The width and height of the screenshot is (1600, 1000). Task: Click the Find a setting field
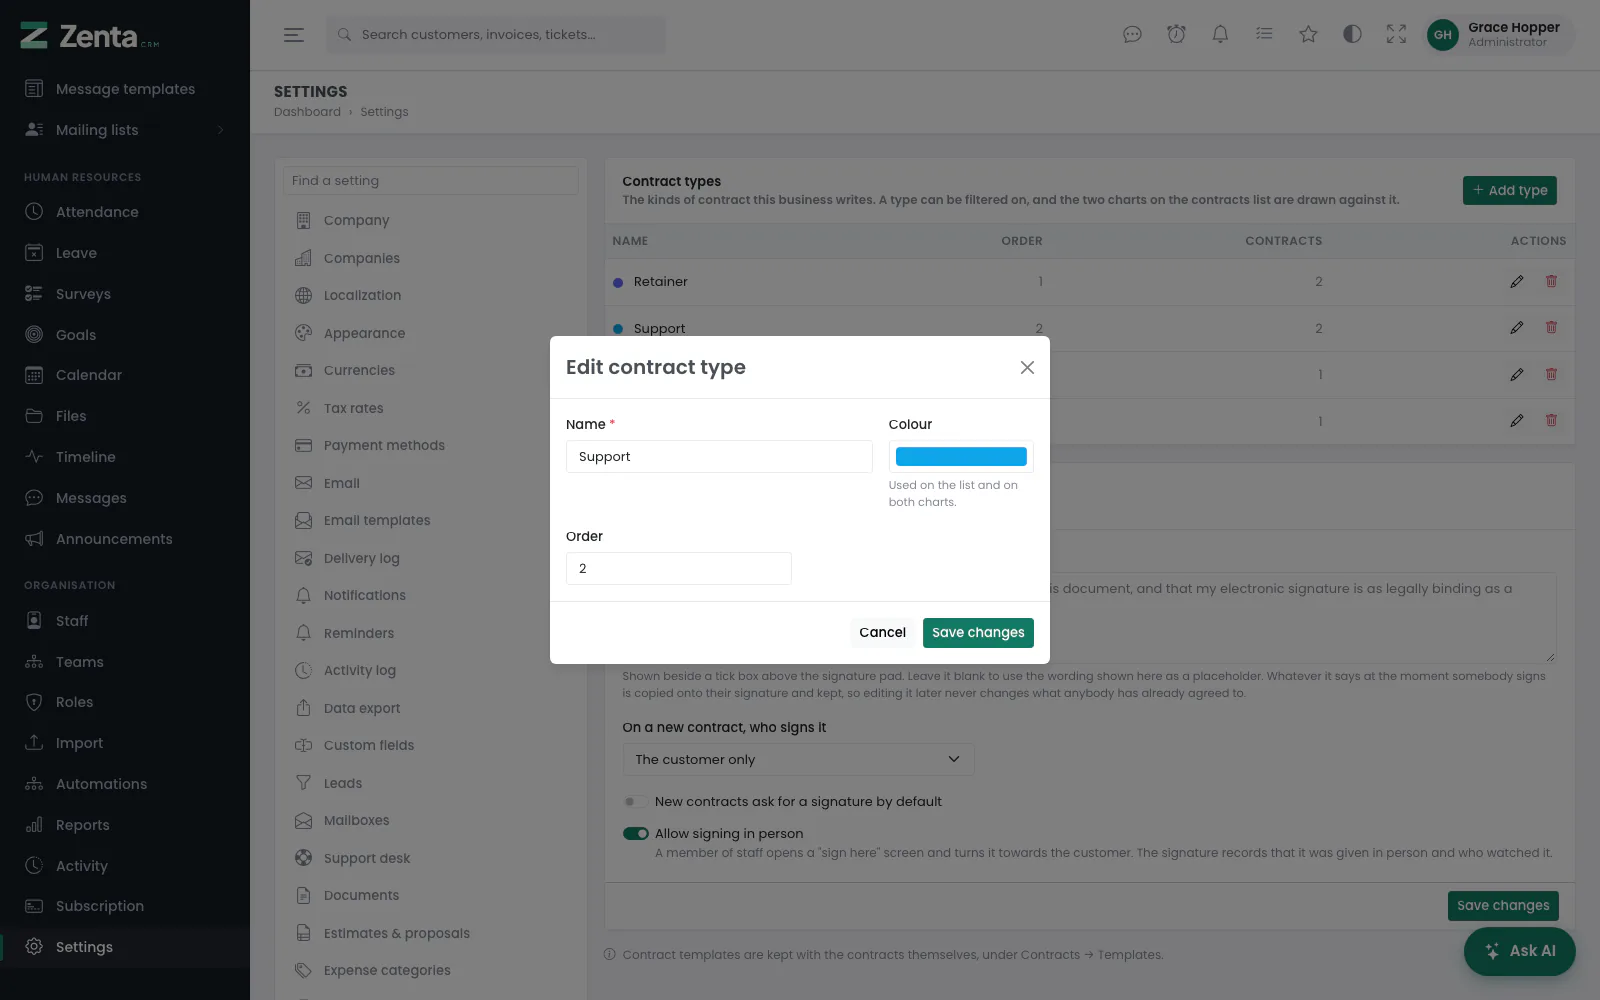(431, 181)
